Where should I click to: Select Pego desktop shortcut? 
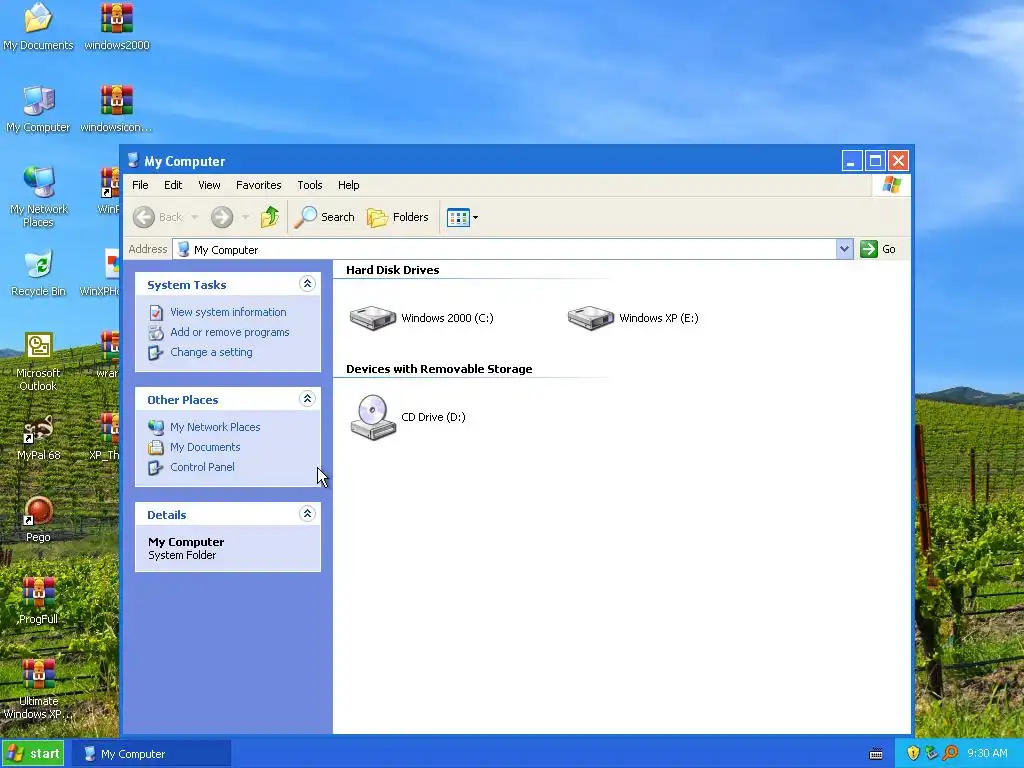click(38, 519)
